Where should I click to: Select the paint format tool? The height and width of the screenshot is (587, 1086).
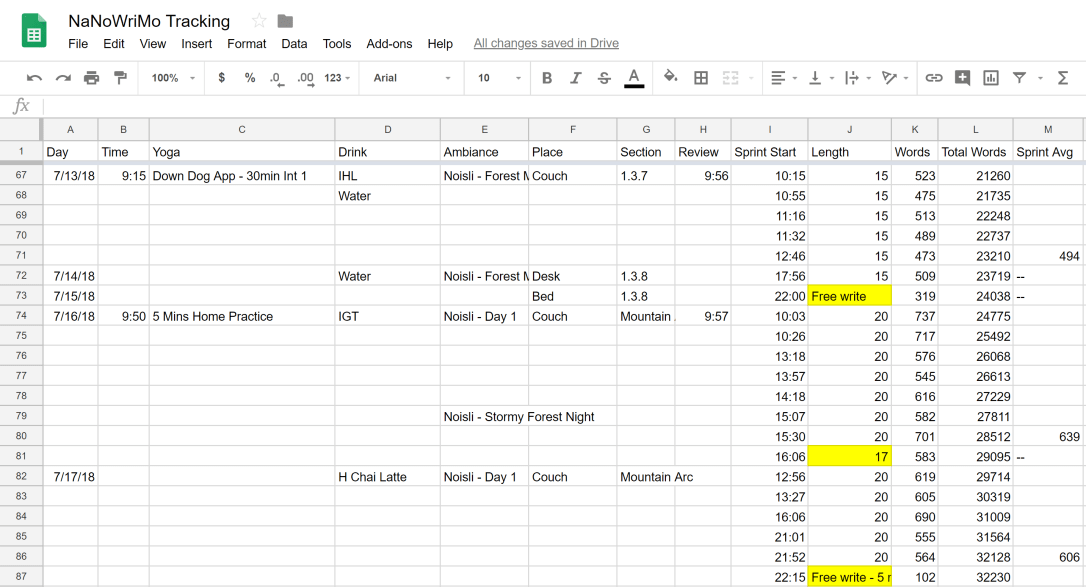tap(121, 78)
